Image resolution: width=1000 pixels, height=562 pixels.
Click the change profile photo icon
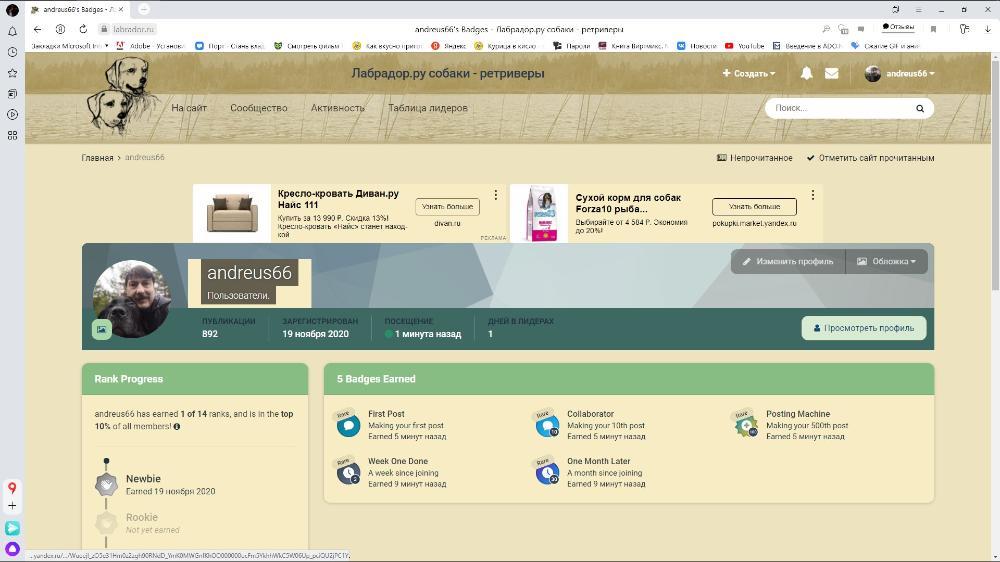(x=102, y=328)
